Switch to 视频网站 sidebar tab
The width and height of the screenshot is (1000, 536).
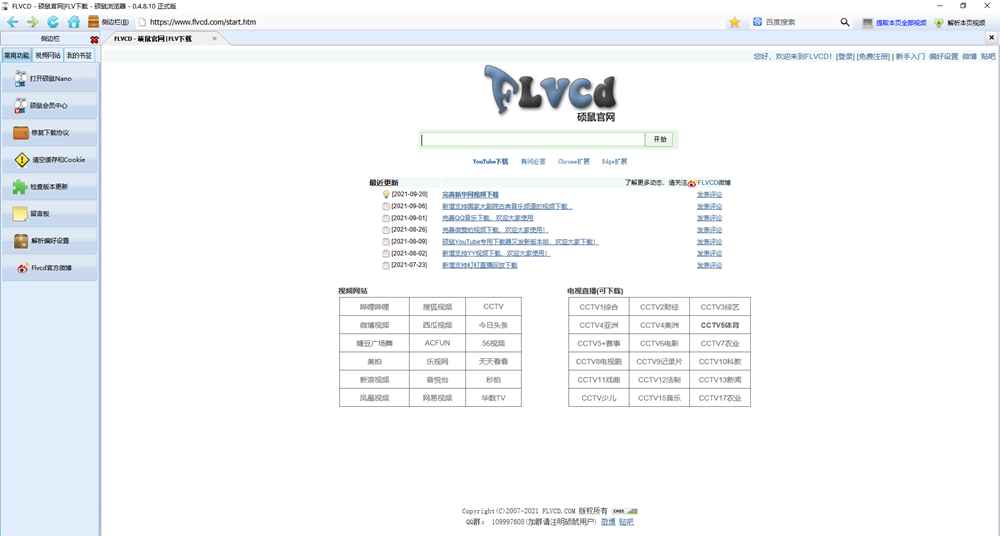point(48,56)
